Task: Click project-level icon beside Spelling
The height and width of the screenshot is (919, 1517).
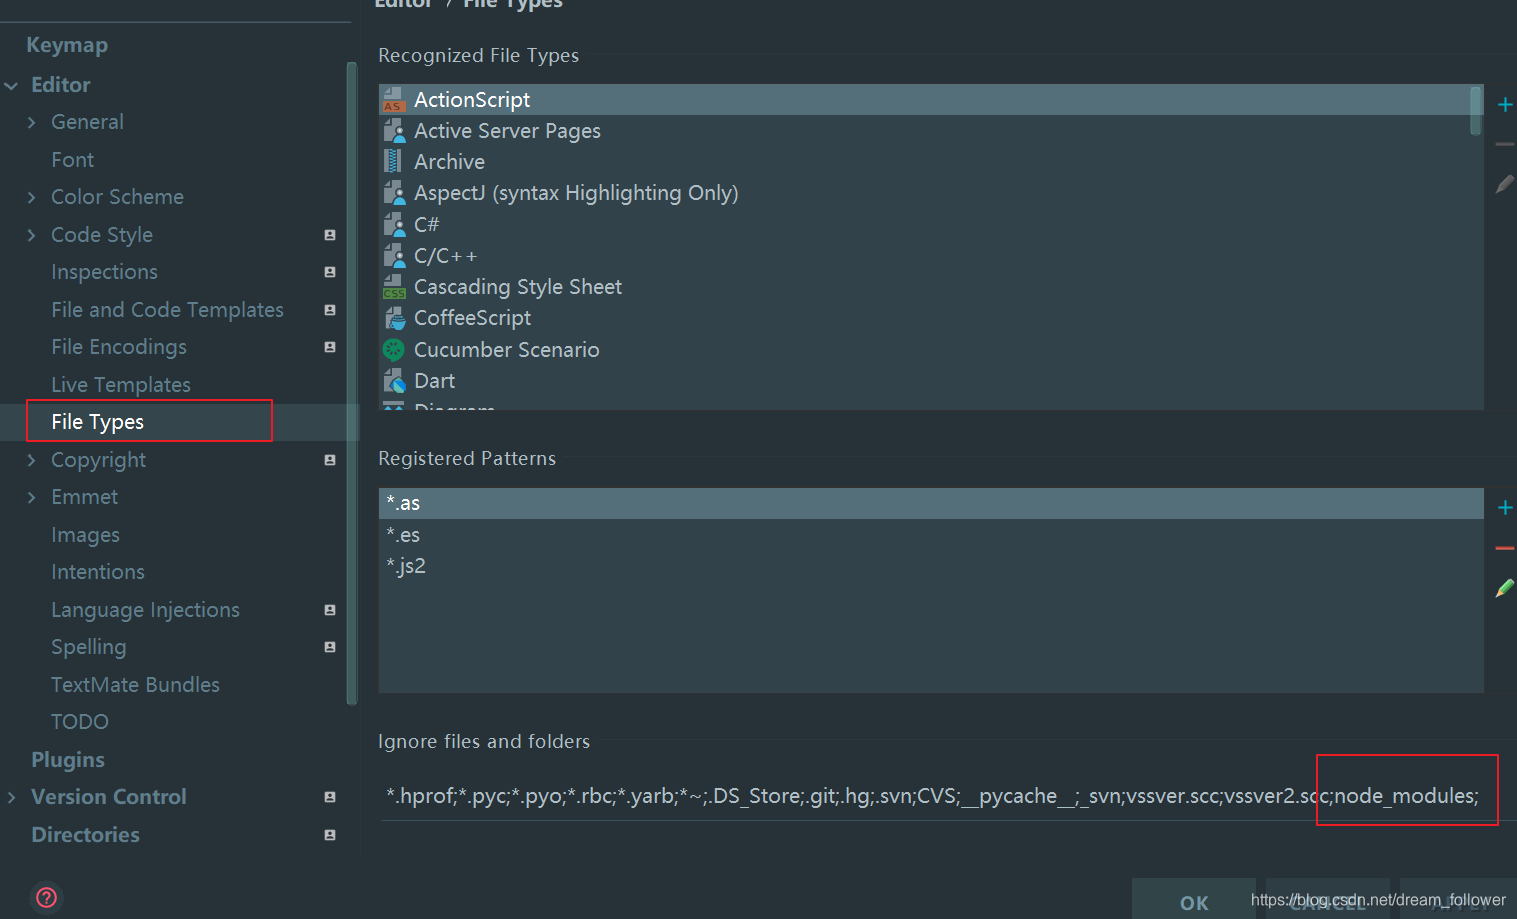Action: (330, 647)
